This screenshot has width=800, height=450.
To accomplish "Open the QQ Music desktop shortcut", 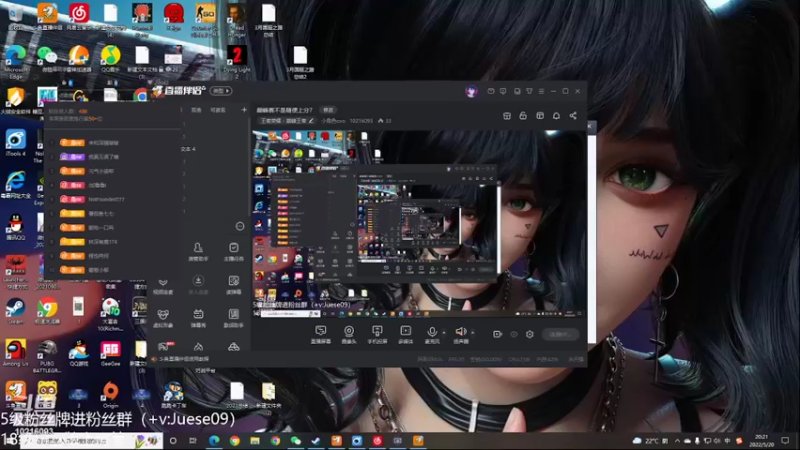I will 110,60.
